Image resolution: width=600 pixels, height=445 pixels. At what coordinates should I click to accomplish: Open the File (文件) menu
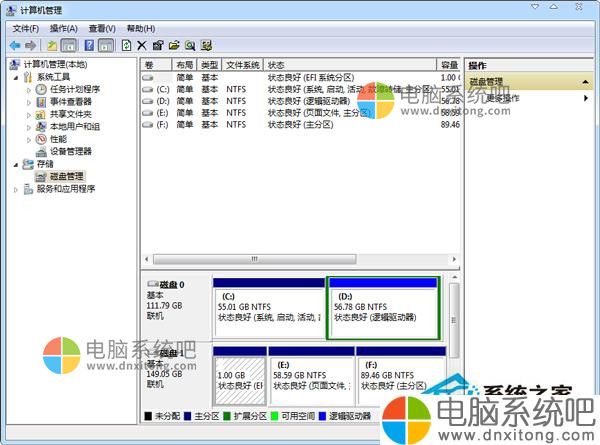pos(26,29)
